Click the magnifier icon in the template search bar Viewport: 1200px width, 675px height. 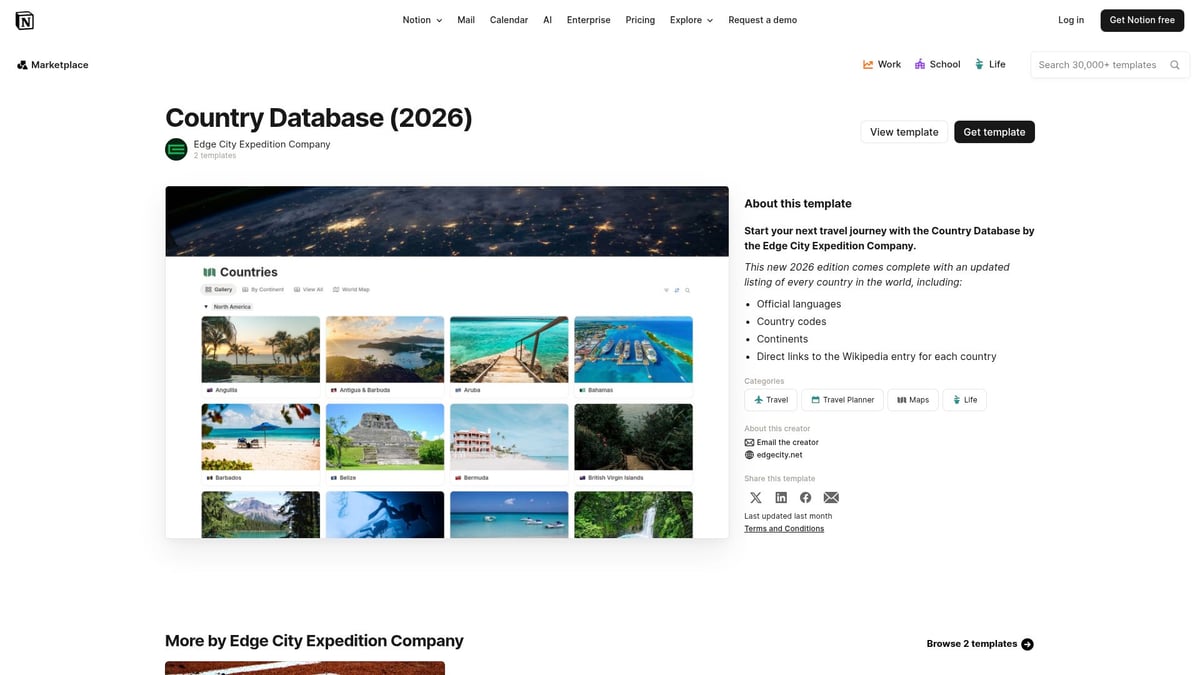point(1175,64)
